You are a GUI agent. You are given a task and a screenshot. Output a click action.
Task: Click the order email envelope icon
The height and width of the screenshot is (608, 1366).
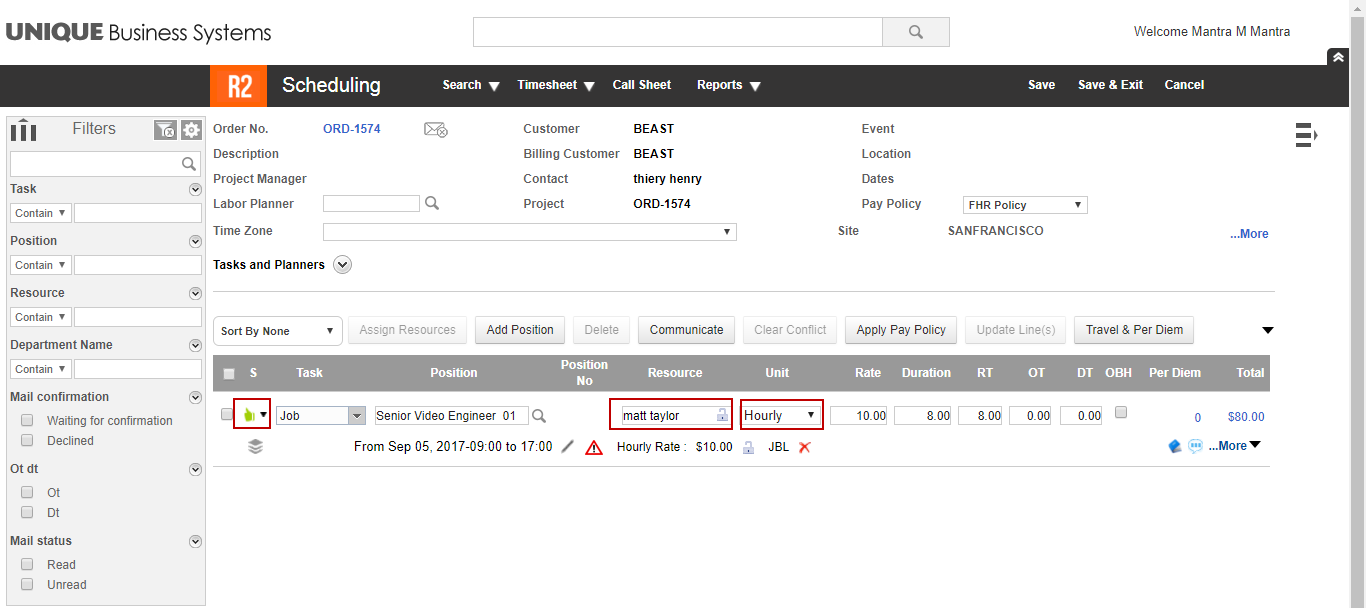point(435,129)
